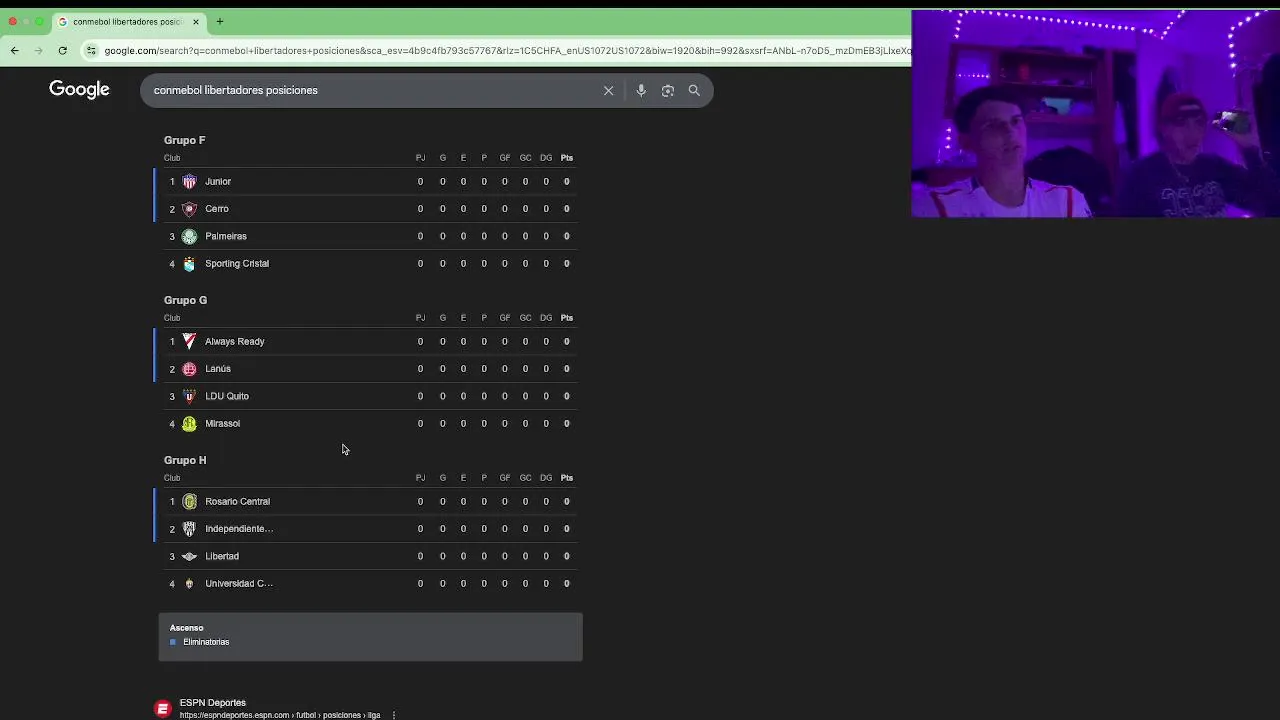The image size is (1280, 720).
Task: Click the Palmeiras team crest
Action: (x=189, y=236)
